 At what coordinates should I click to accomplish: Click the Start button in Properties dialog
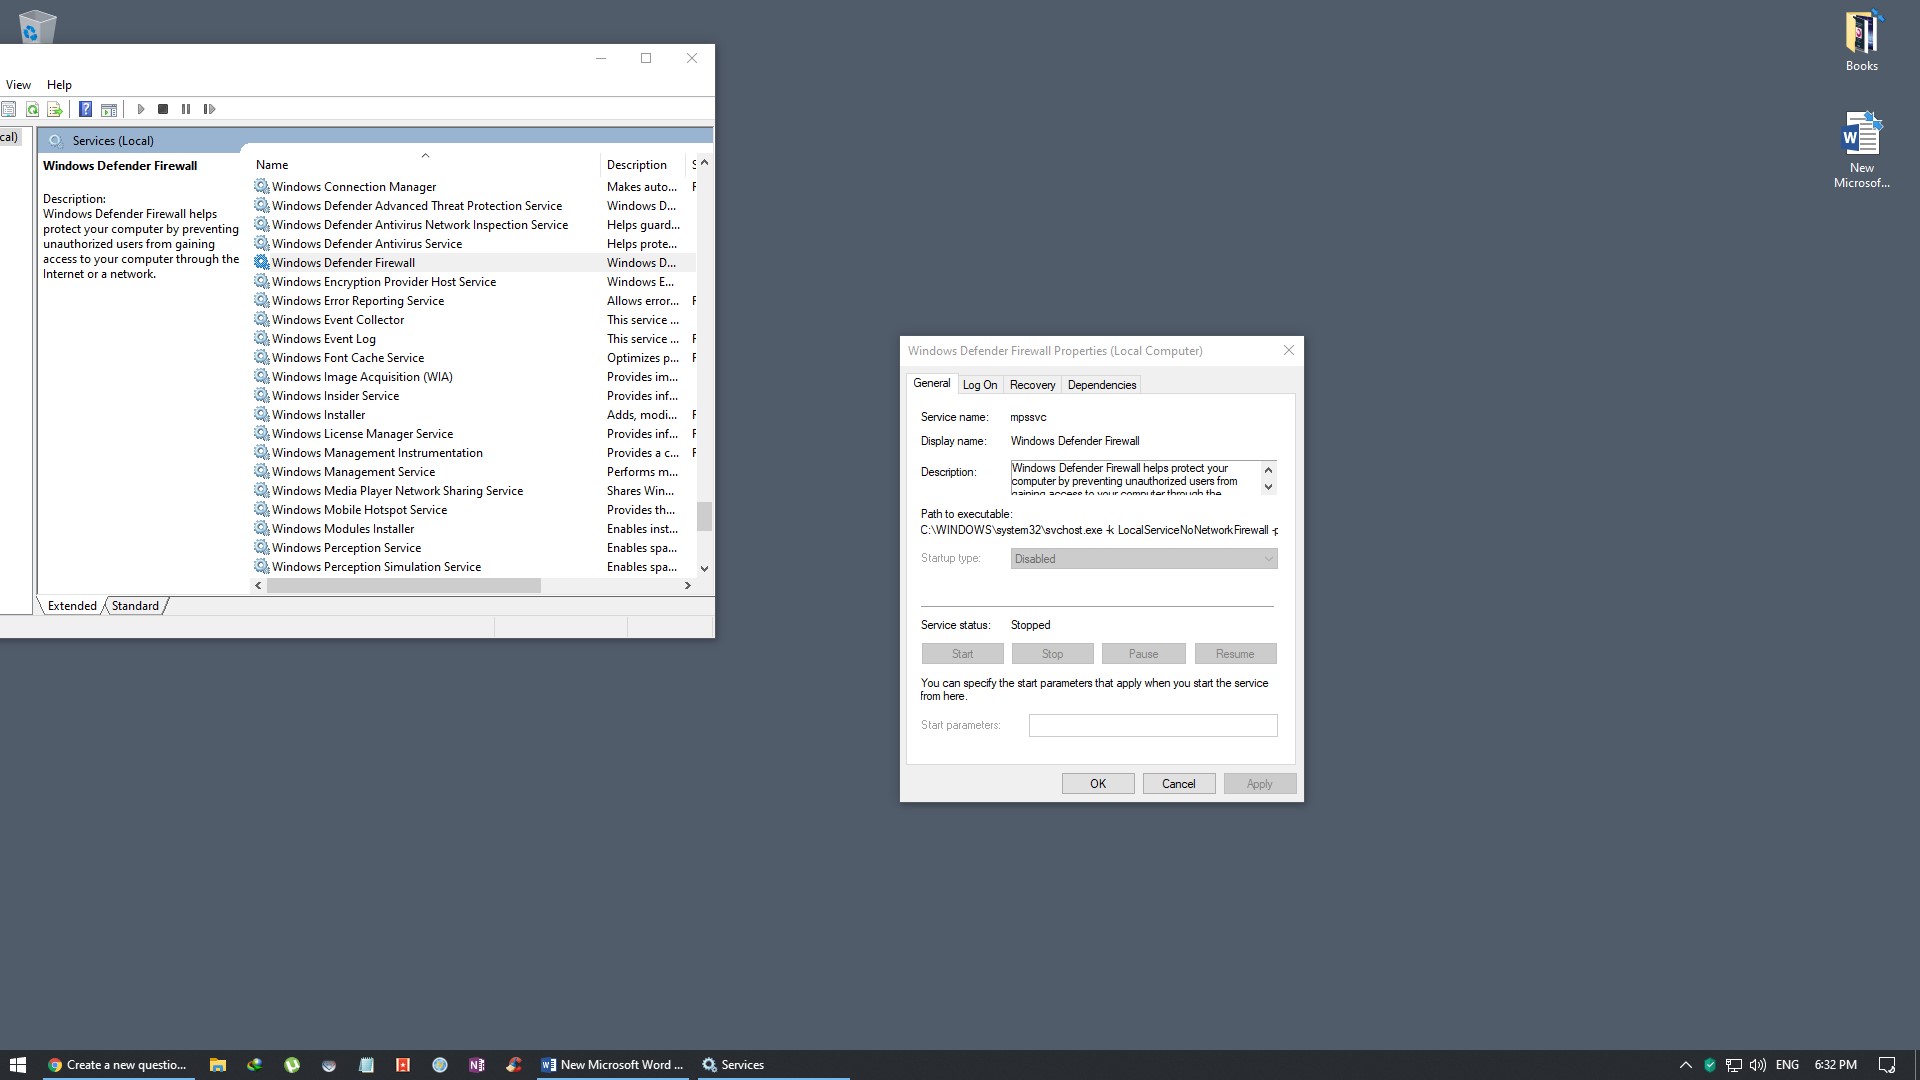point(963,654)
